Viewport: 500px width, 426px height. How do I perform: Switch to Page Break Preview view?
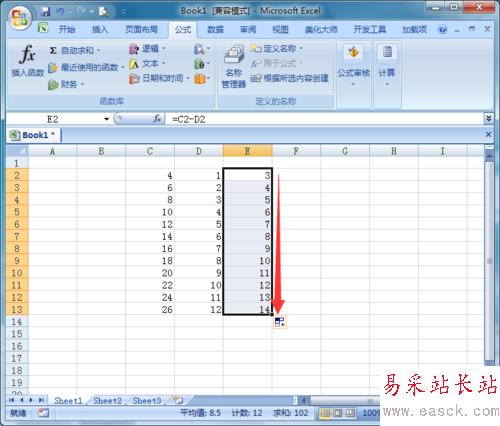point(350,413)
